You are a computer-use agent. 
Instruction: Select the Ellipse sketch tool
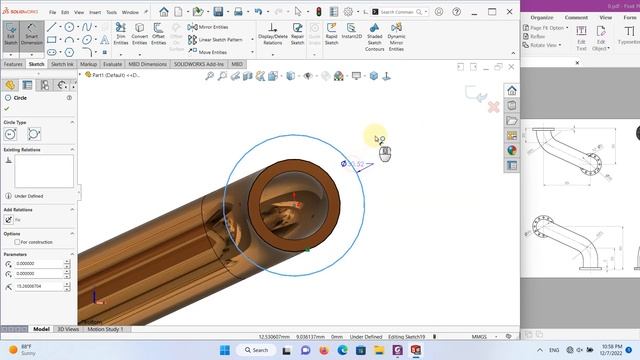click(87, 40)
